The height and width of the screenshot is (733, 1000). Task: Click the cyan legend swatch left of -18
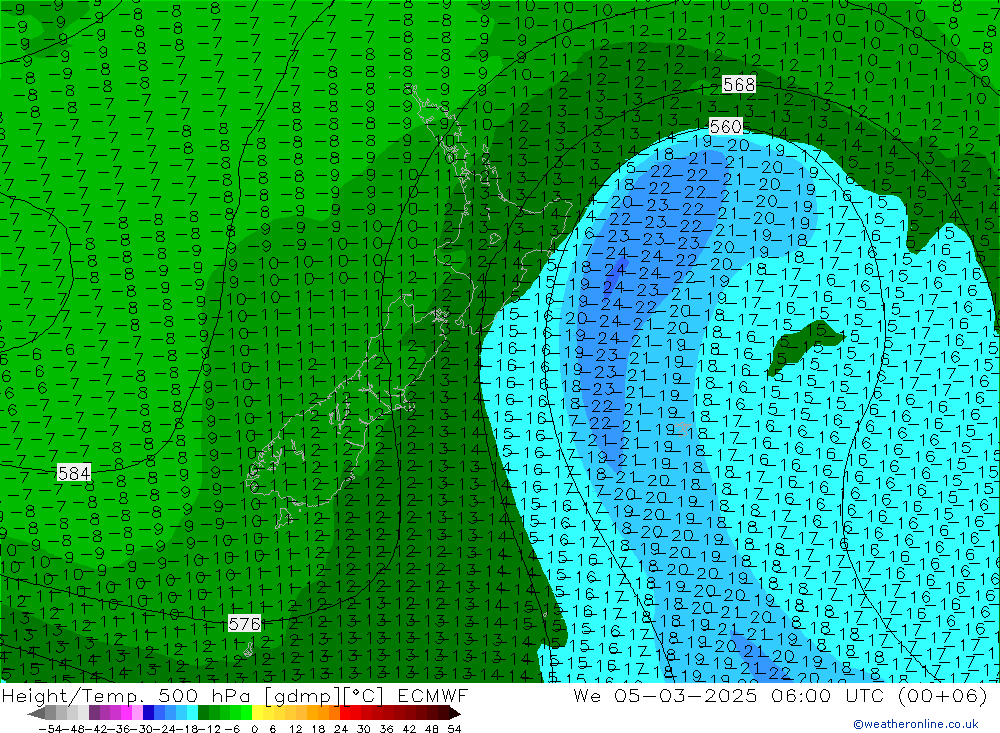(192, 712)
